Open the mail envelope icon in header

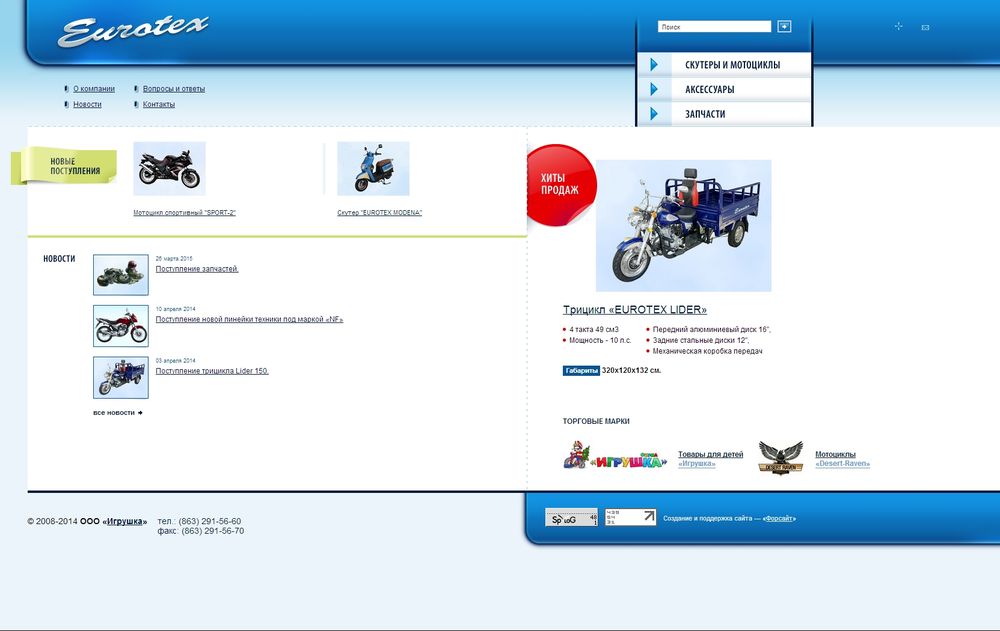pos(925,27)
